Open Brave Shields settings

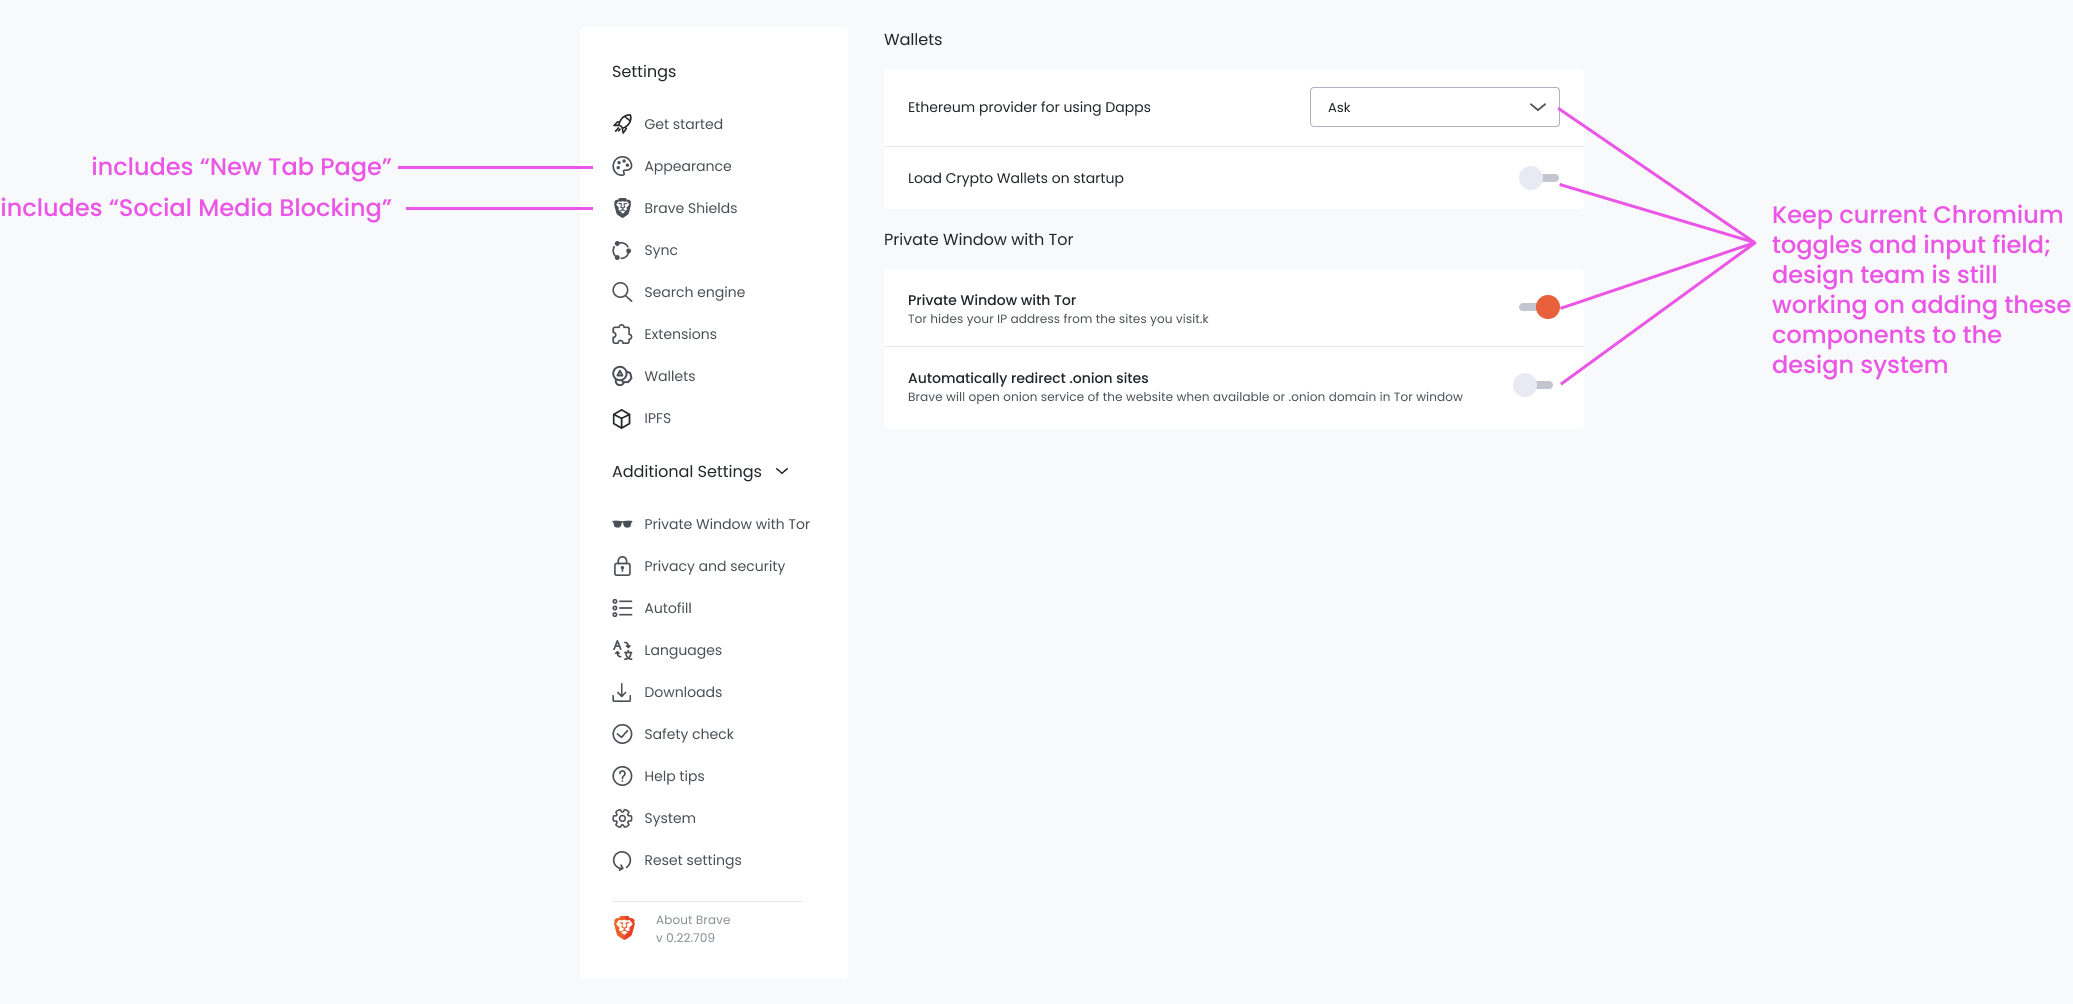(x=690, y=208)
